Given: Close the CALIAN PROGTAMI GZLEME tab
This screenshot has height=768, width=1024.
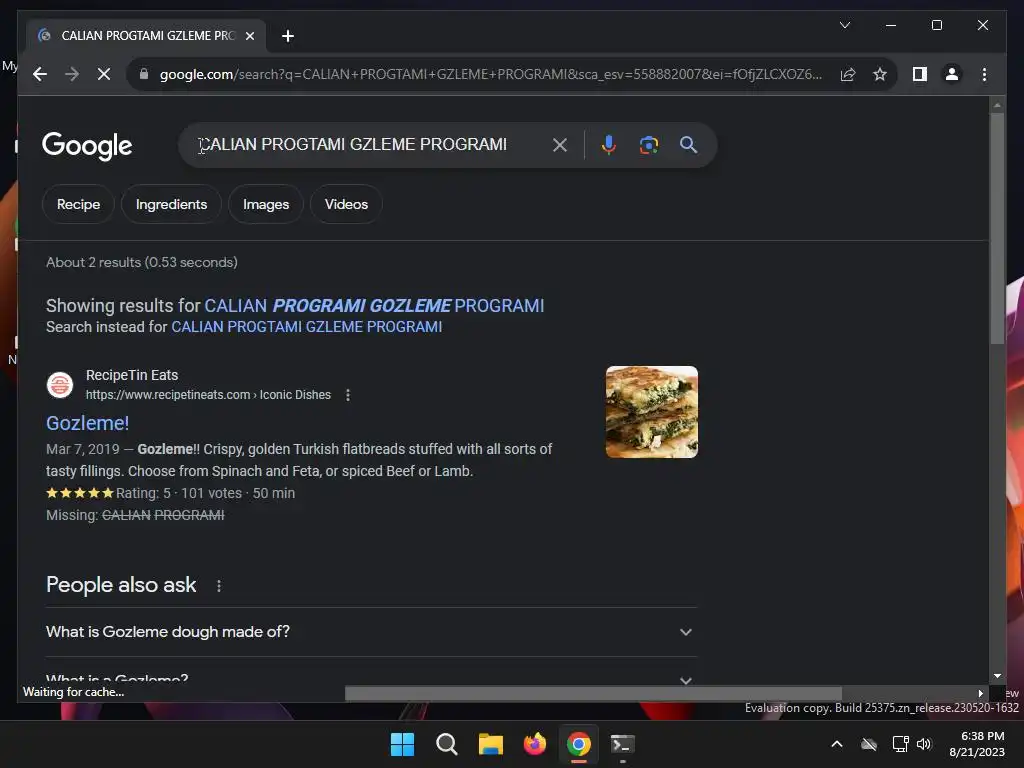Looking at the screenshot, I should (249, 36).
